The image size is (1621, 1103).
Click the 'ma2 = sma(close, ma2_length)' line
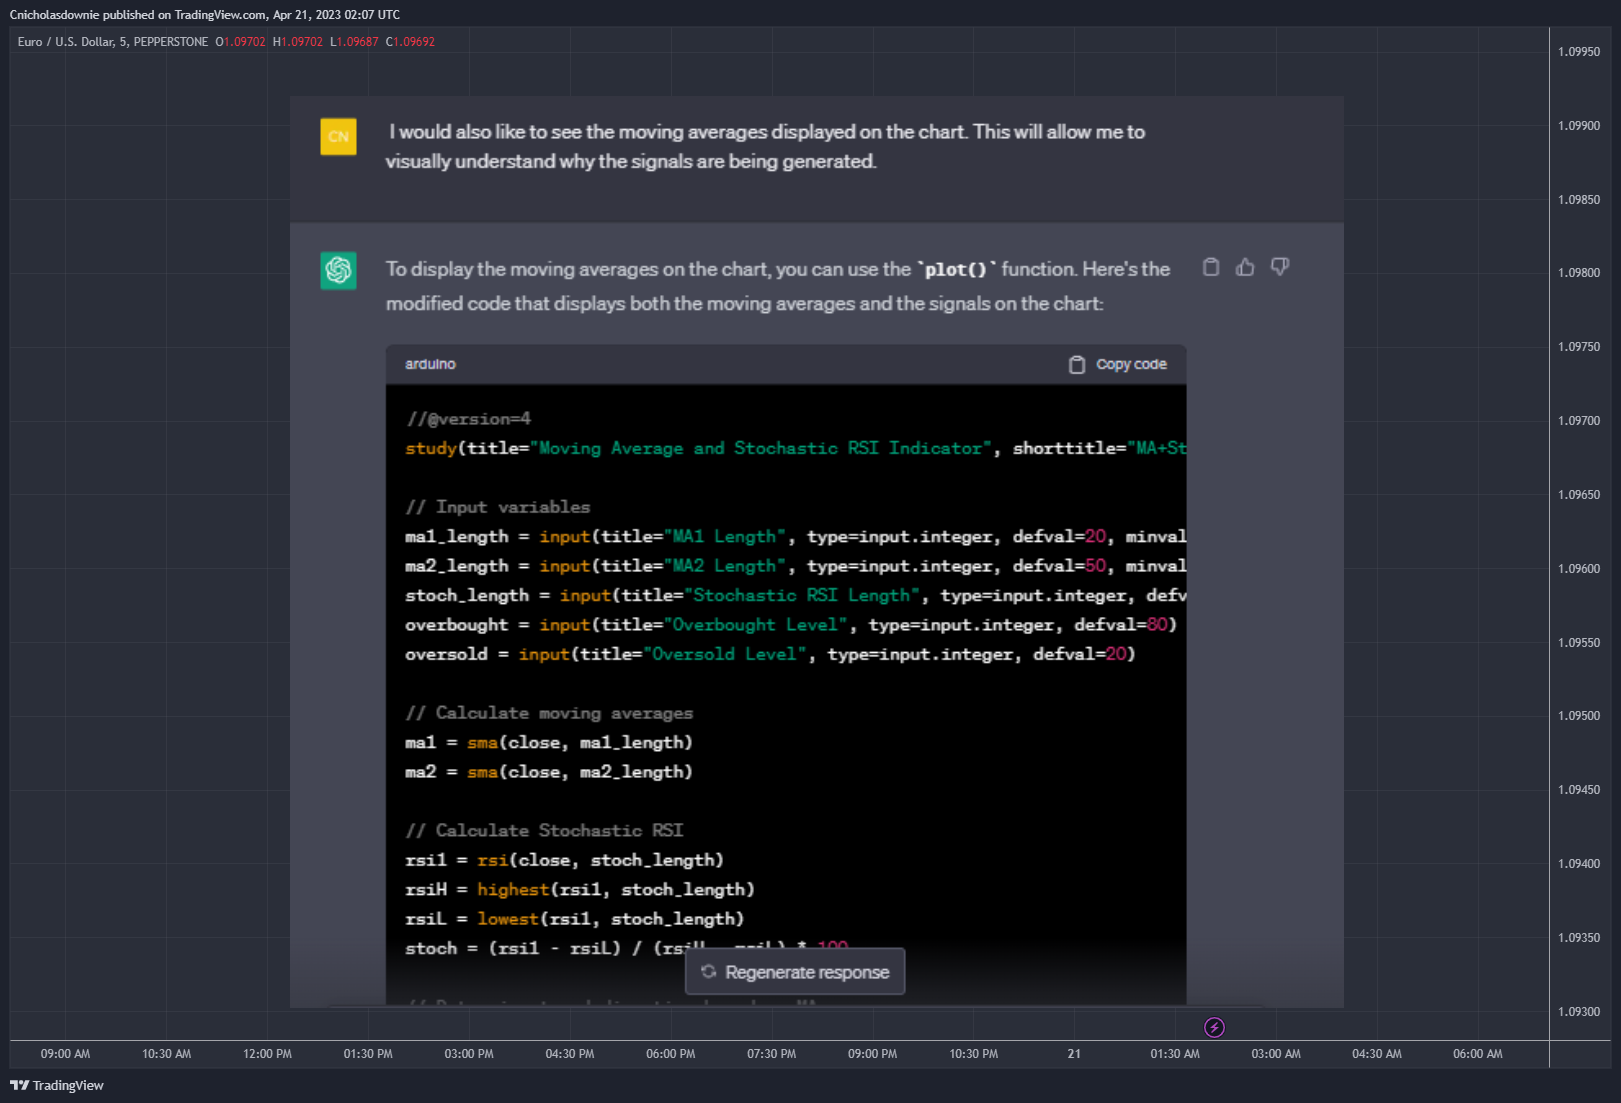(549, 772)
